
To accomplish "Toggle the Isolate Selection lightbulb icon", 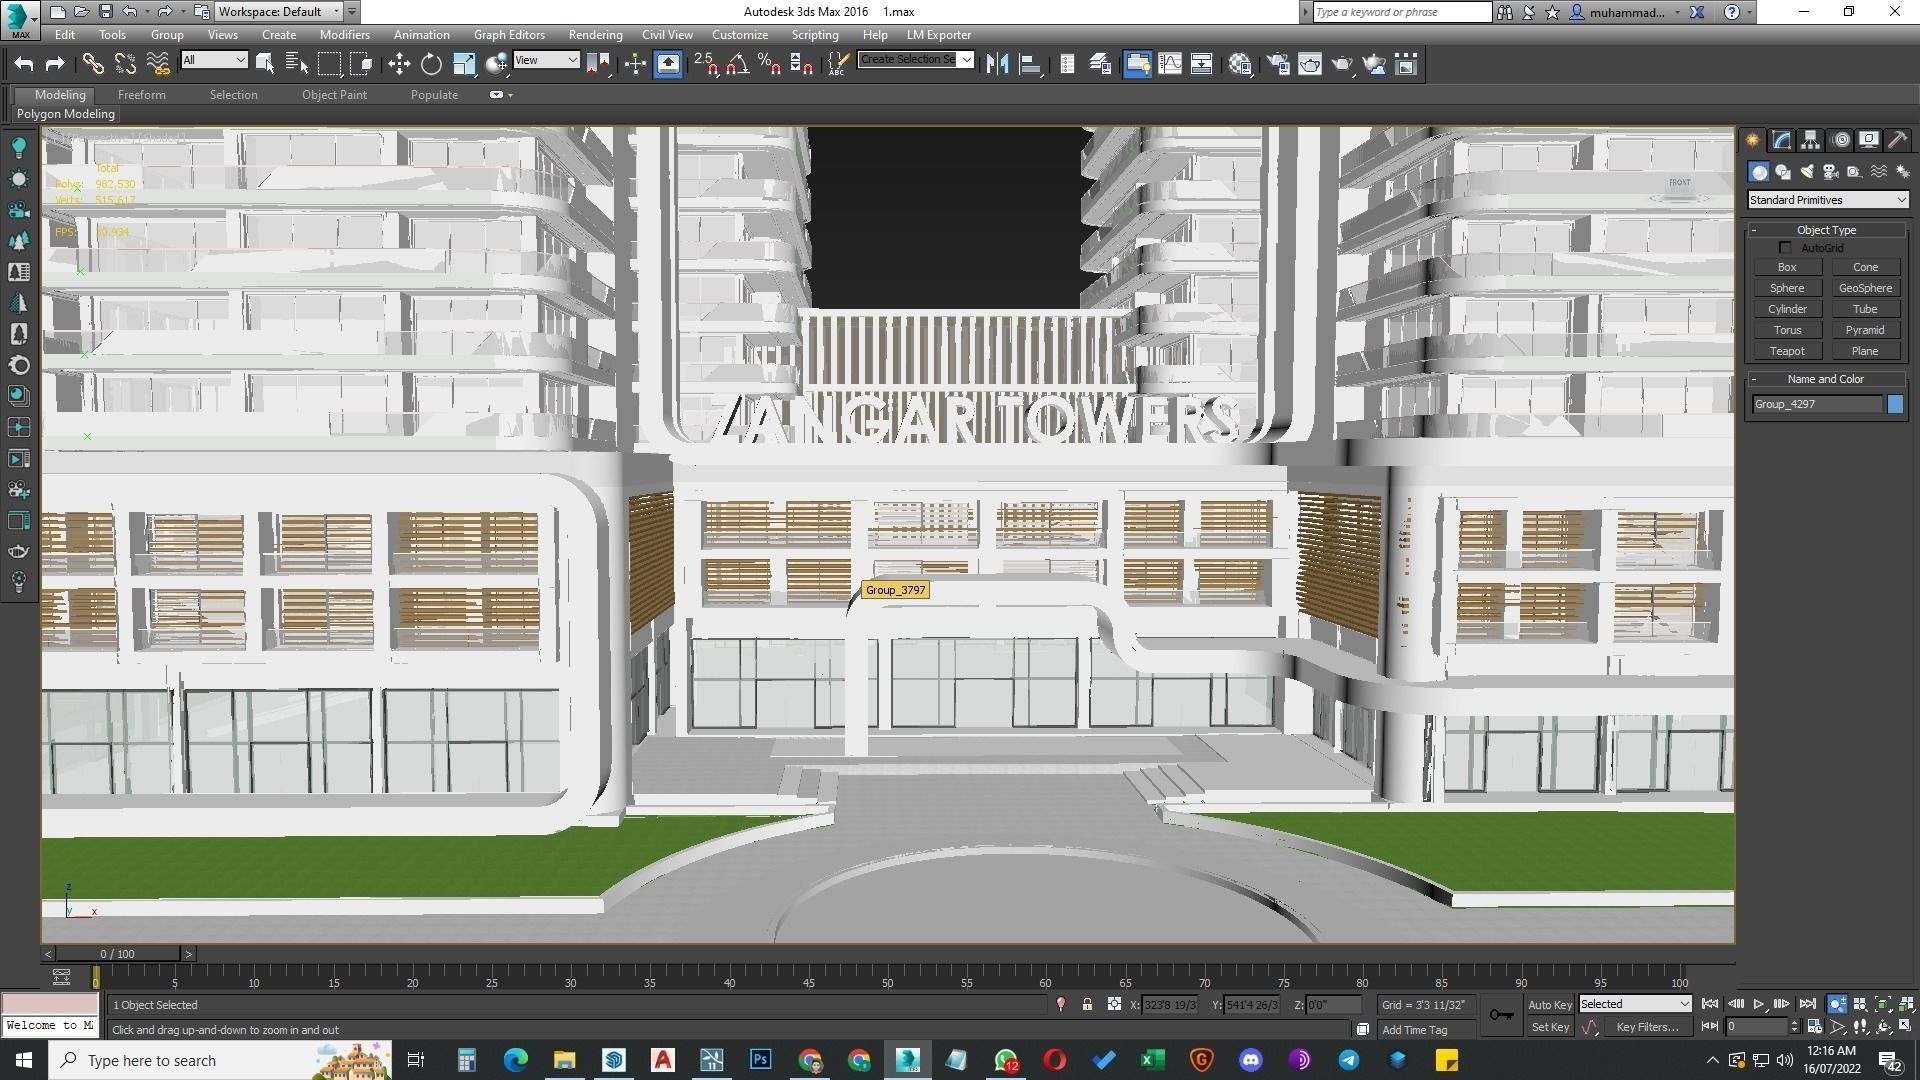I will pos(1061,1004).
